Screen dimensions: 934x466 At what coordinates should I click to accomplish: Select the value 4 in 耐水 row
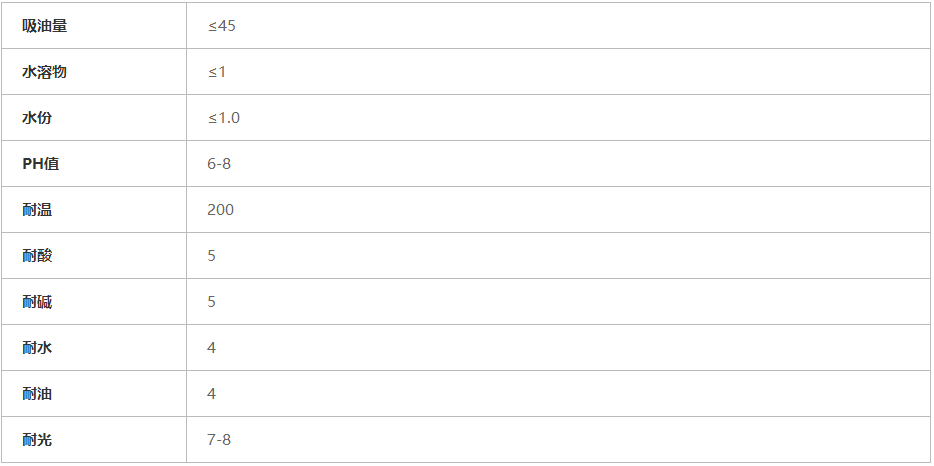212,348
